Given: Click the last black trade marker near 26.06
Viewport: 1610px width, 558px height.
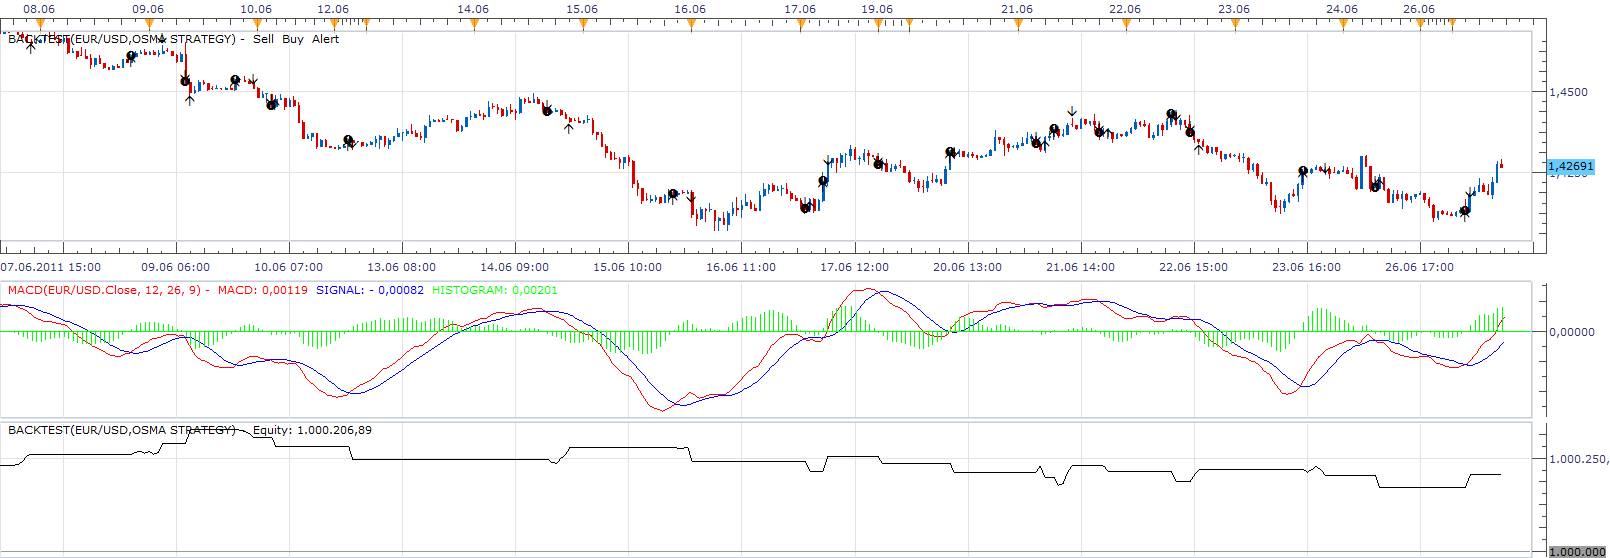Looking at the screenshot, I should (x=1465, y=211).
